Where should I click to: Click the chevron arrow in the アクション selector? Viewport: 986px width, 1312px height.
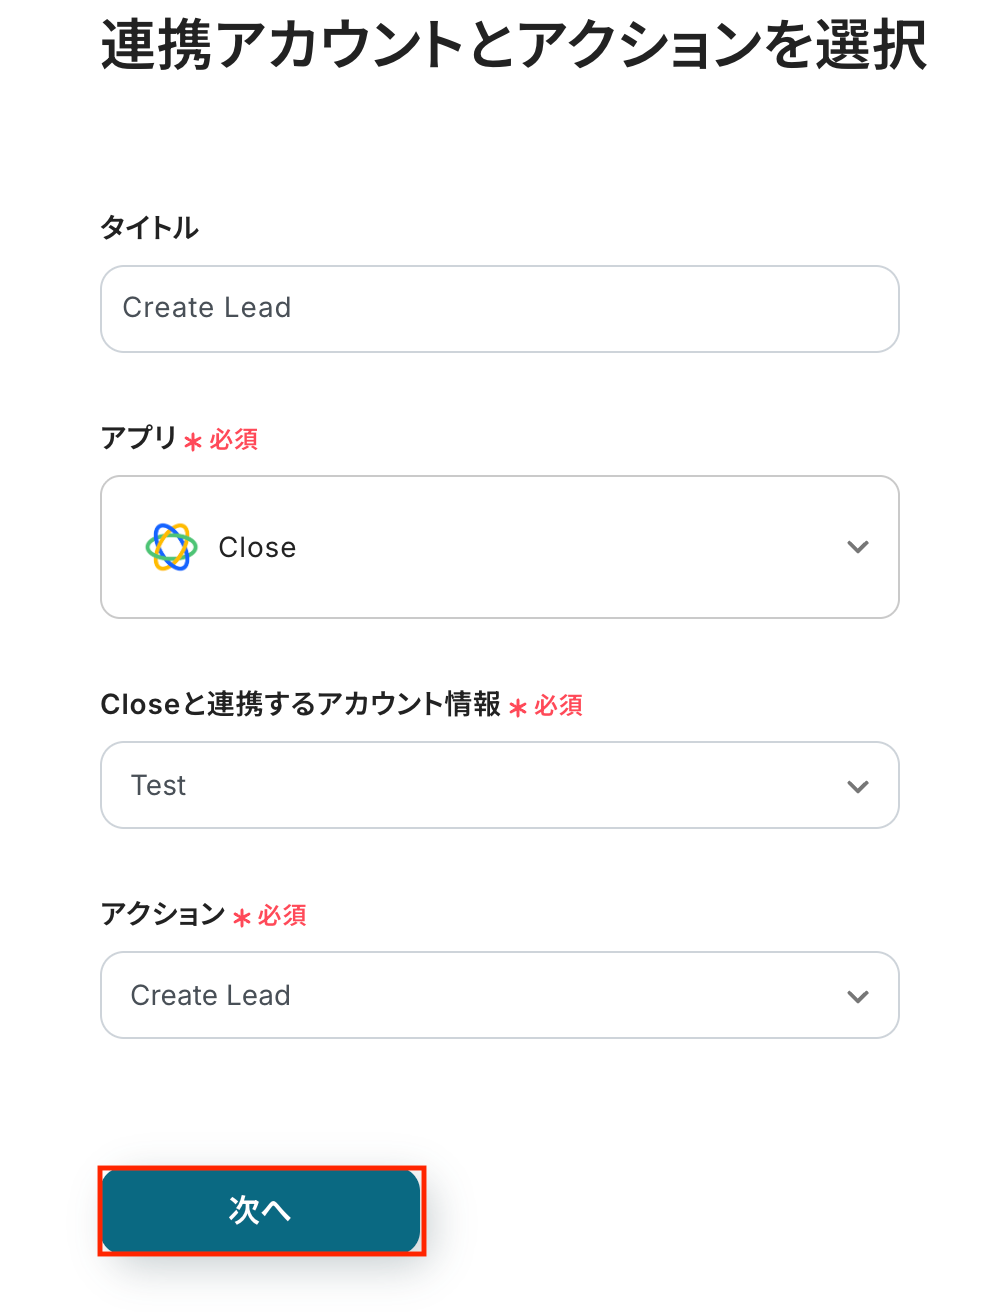[x=857, y=996]
